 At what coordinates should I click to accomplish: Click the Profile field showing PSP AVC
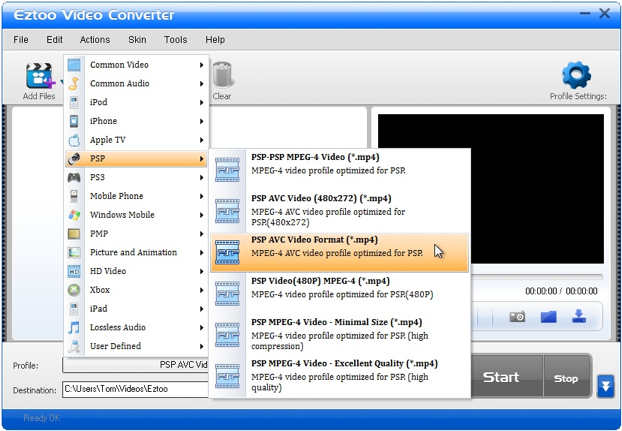(135, 365)
